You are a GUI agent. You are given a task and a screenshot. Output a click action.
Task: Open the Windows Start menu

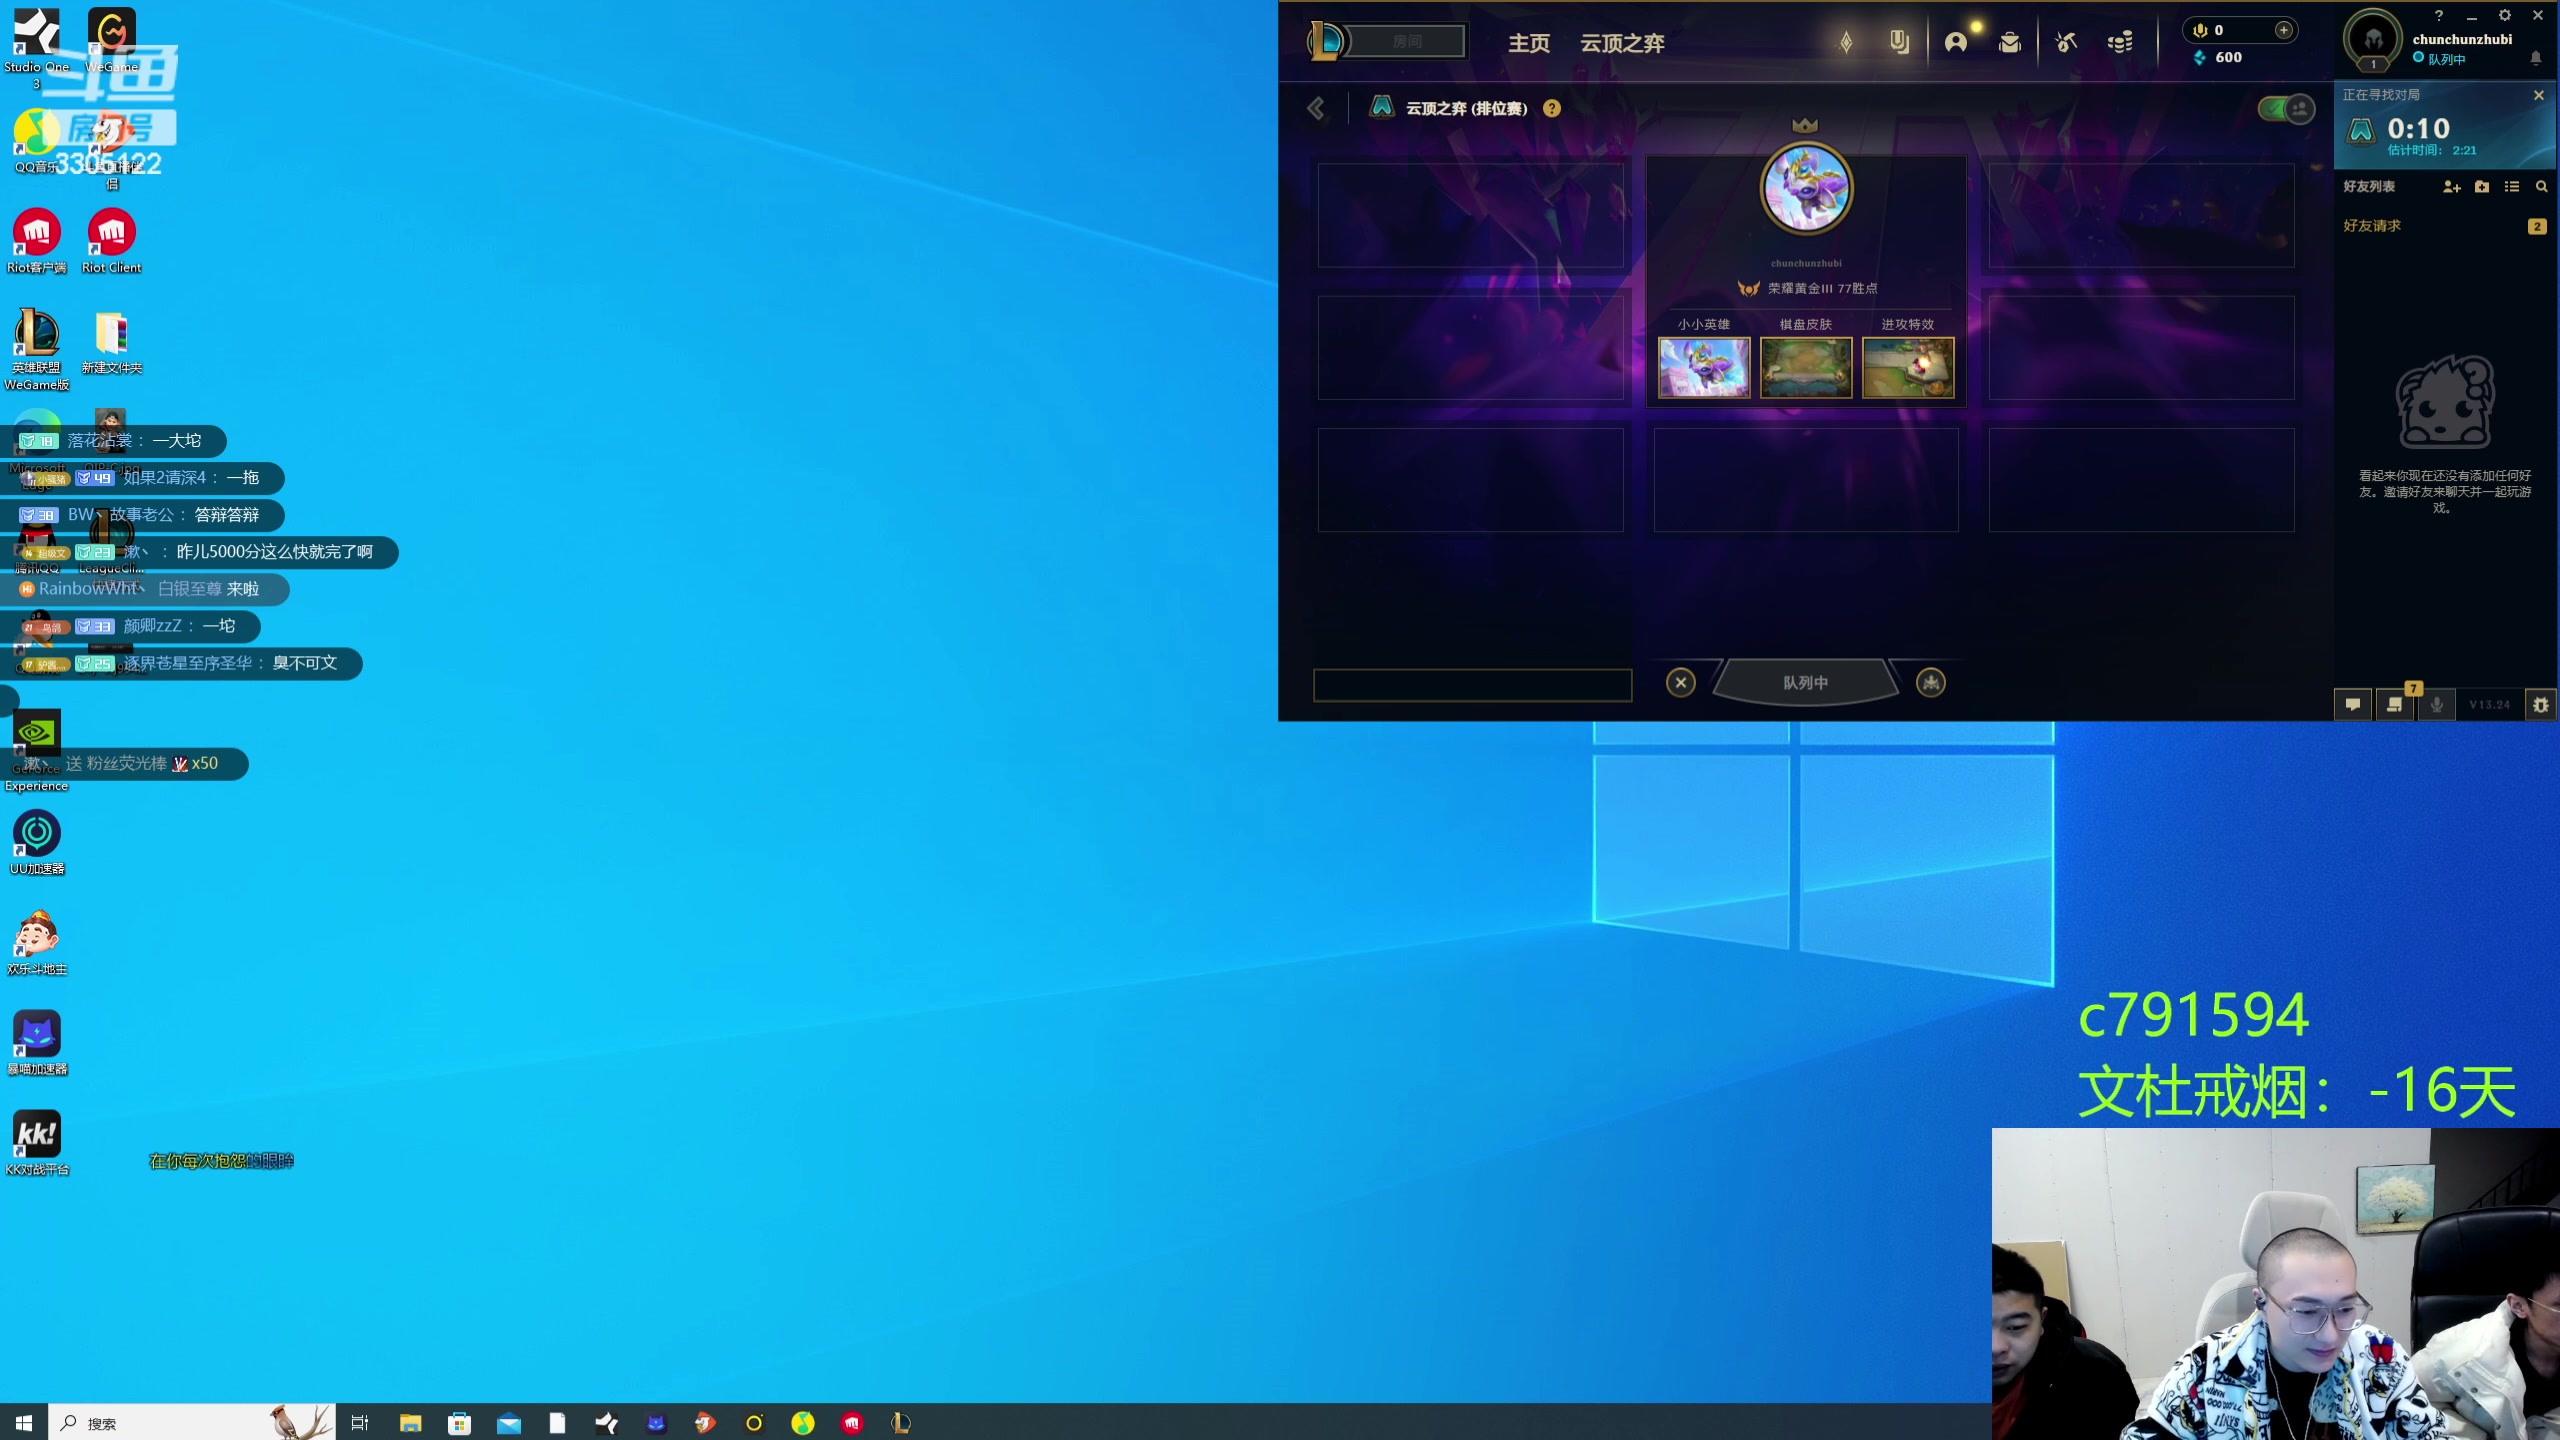[x=24, y=1423]
